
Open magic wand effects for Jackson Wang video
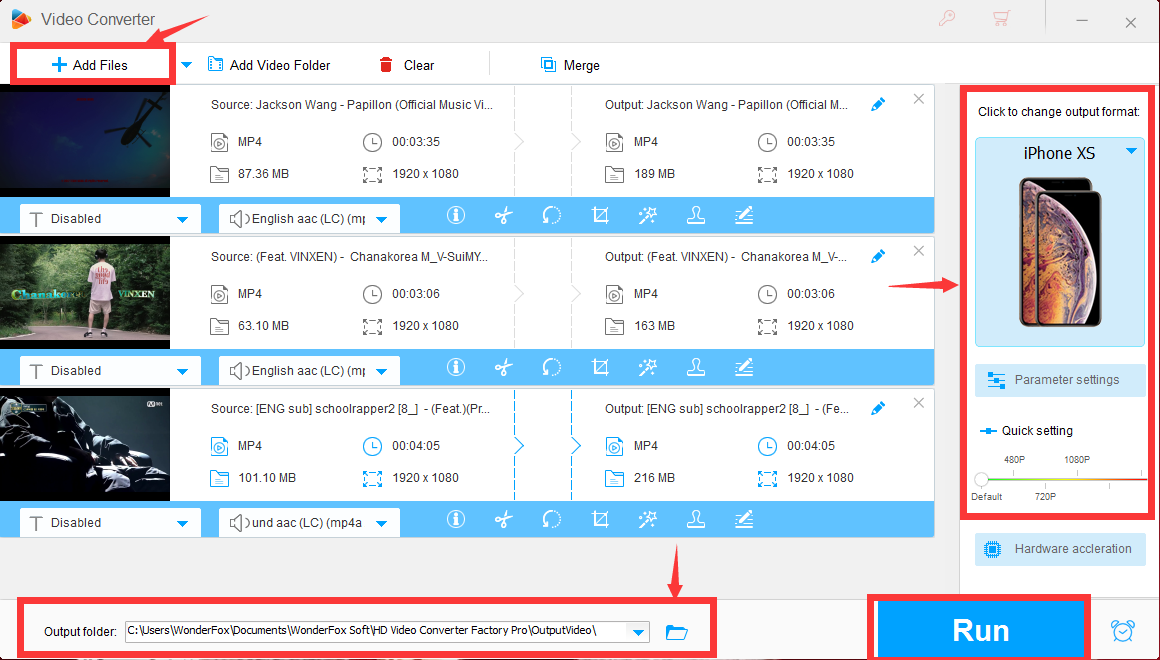coord(648,216)
